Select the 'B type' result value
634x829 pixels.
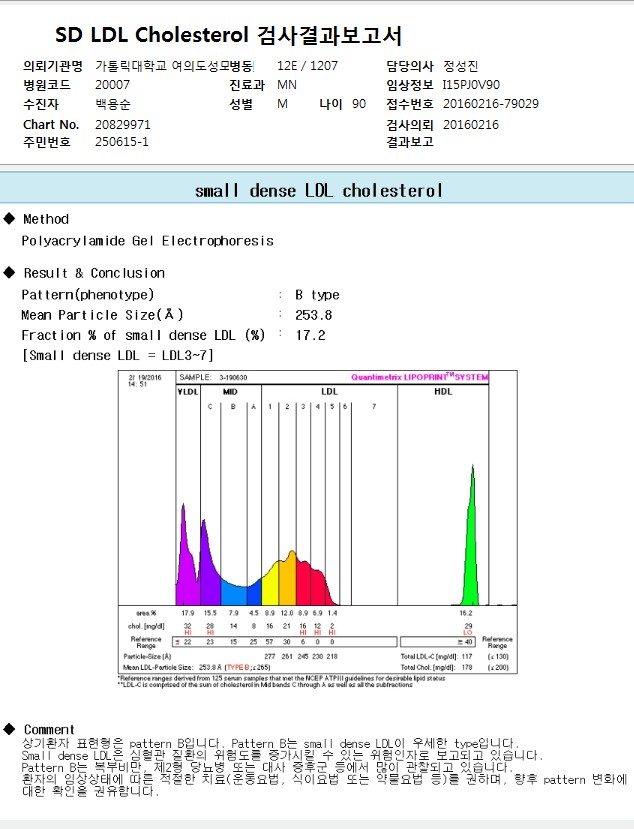pos(317,295)
